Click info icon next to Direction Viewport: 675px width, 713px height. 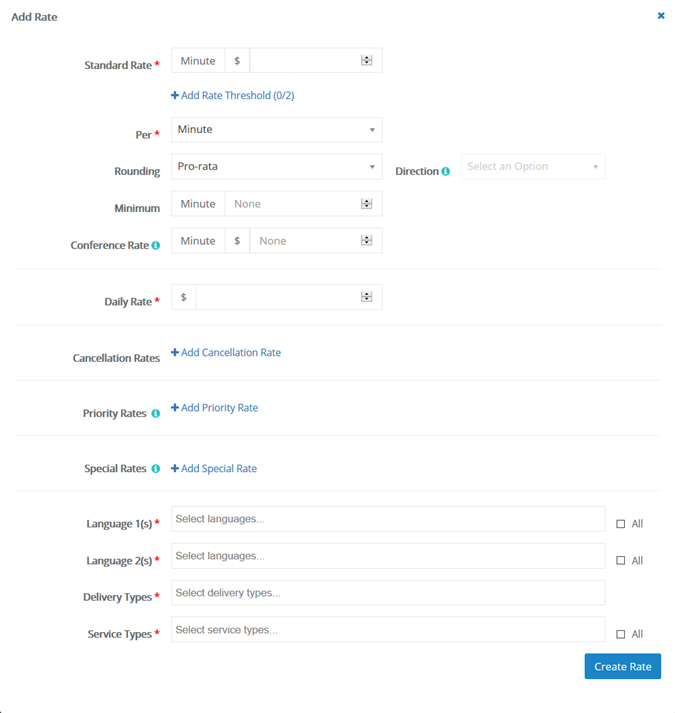(x=446, y=172)
